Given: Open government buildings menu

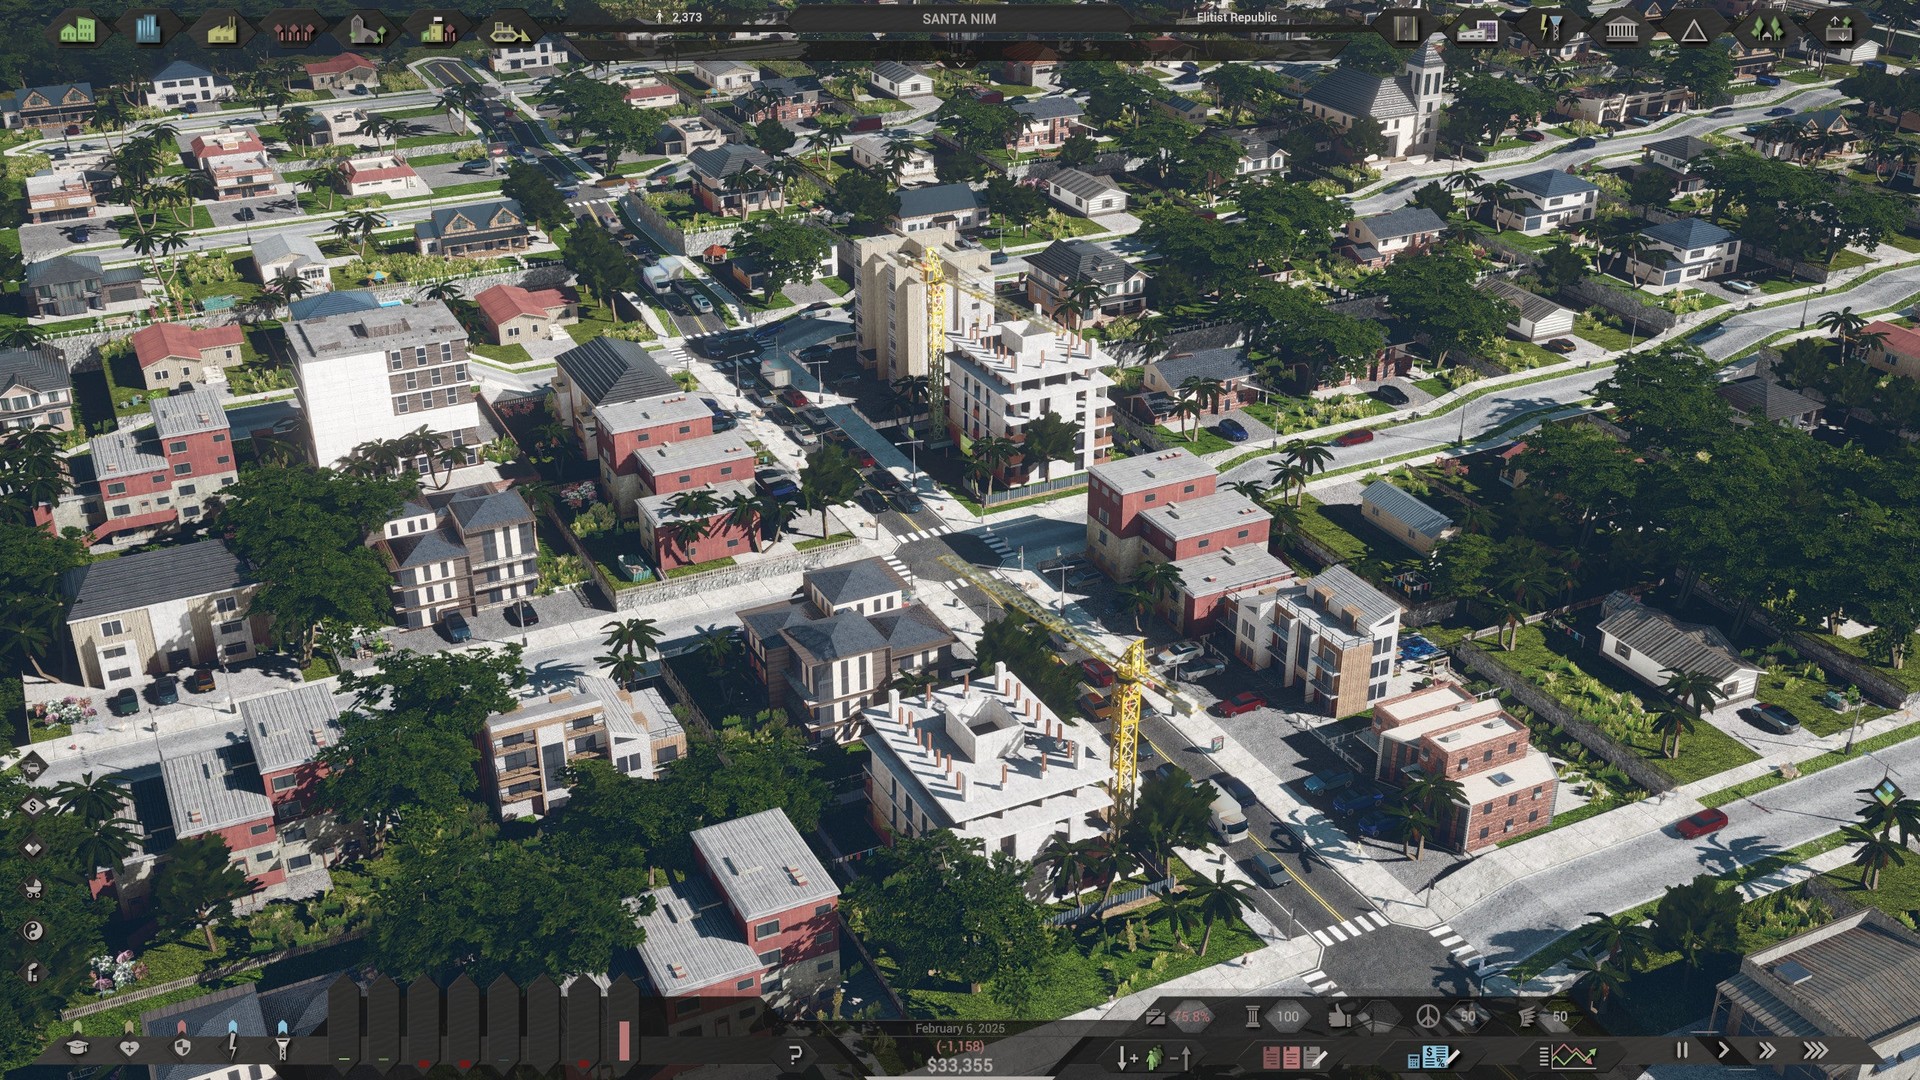Looking at the screenshot, I should tap(1621, 30).
